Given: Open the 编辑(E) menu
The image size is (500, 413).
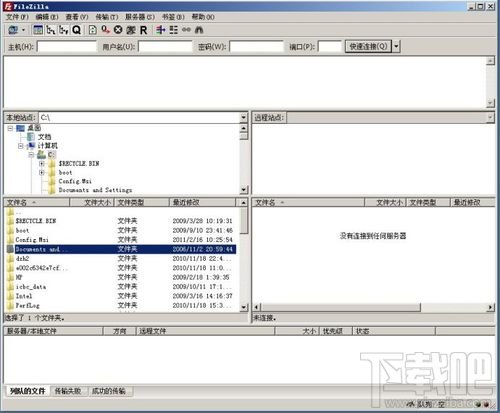Looking at the screenshot, I should [x=47, y=17].
